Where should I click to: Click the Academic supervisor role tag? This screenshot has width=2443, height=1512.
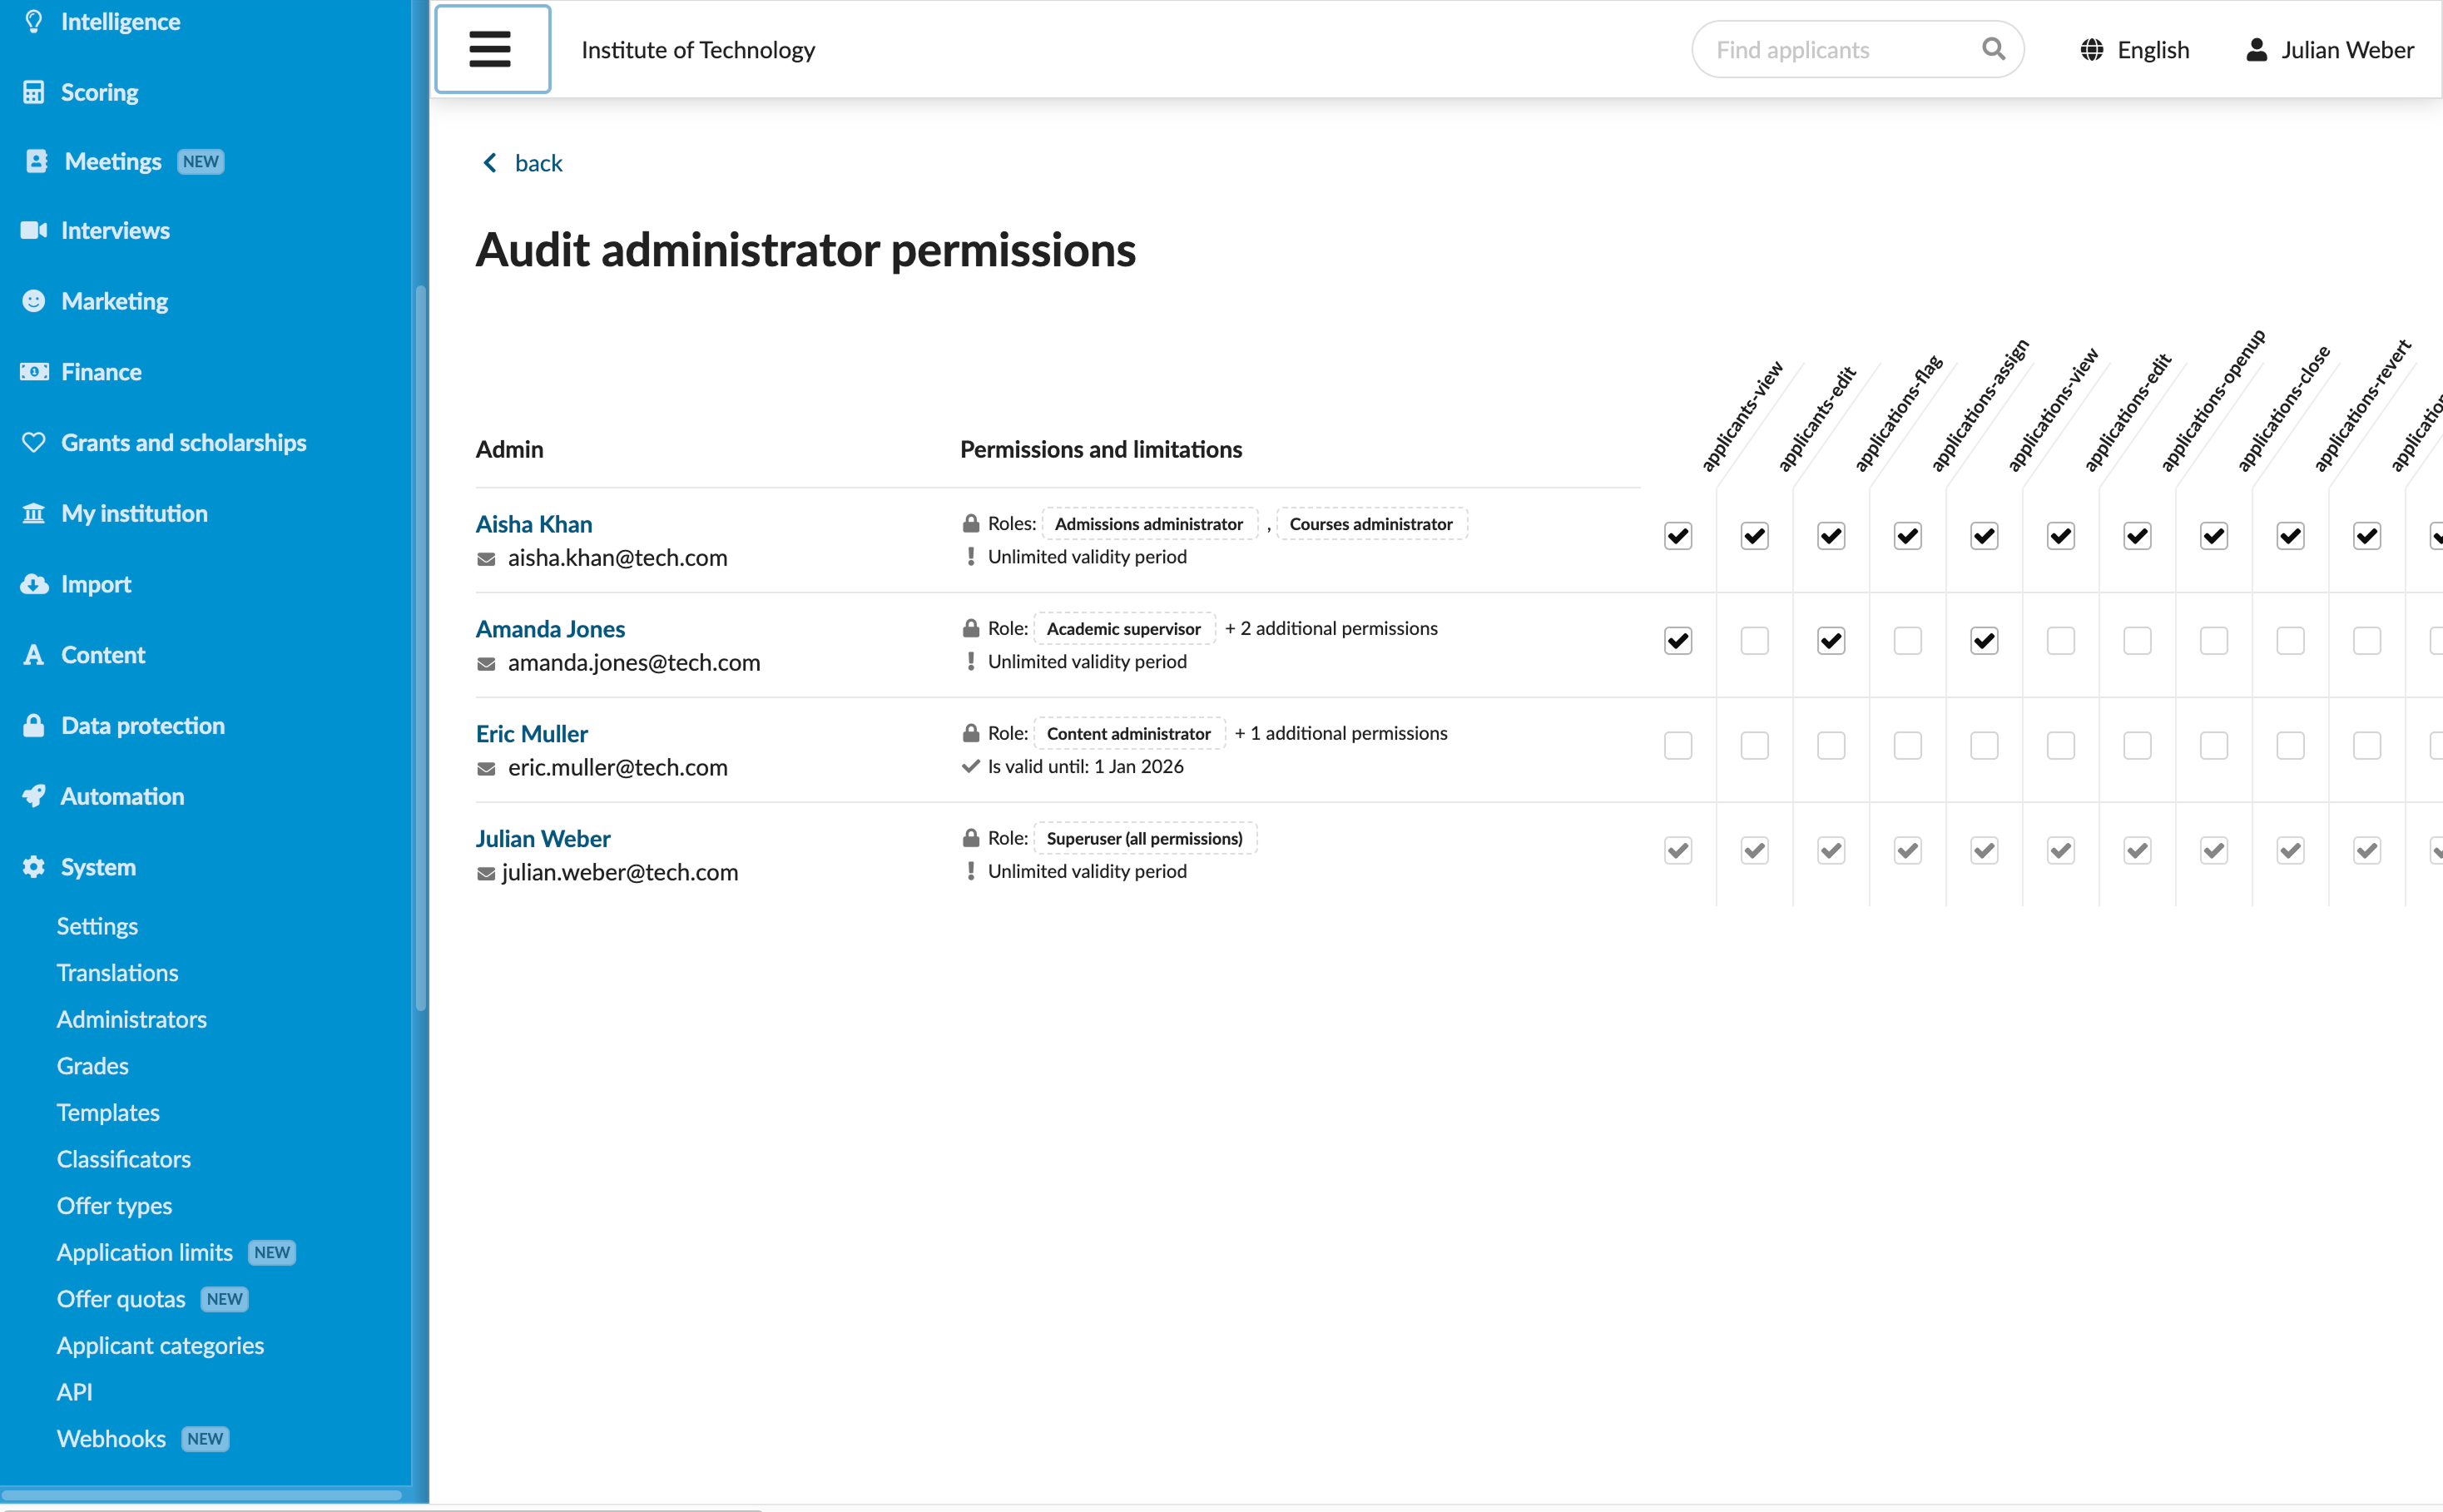pos(1124,628)
